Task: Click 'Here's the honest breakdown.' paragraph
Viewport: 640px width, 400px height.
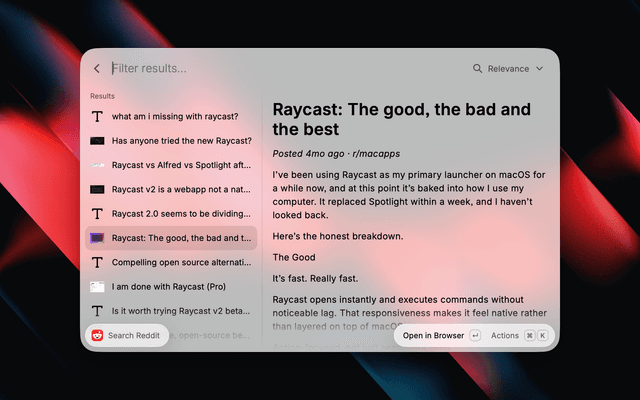Action: (x=338, y=236)
